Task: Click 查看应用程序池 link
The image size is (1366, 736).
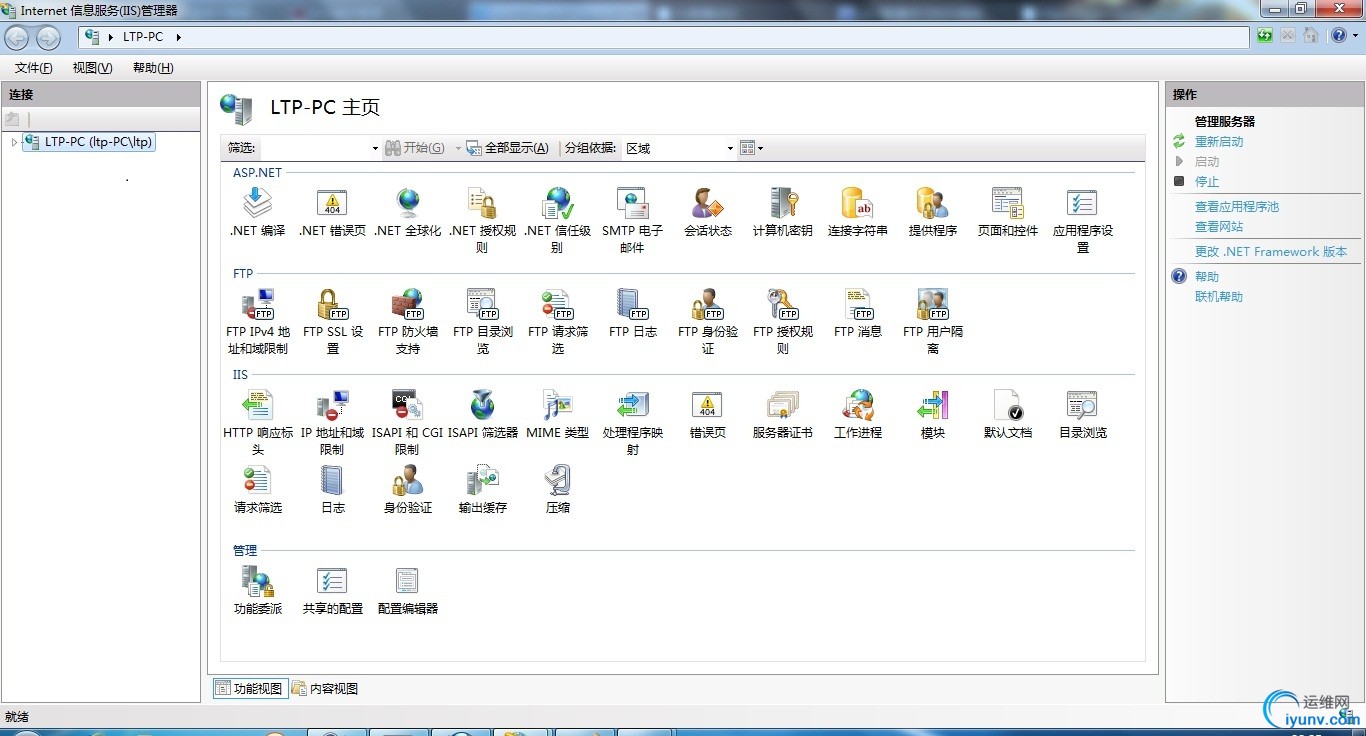Action: pyautogui.click(x=1237, y=207)
